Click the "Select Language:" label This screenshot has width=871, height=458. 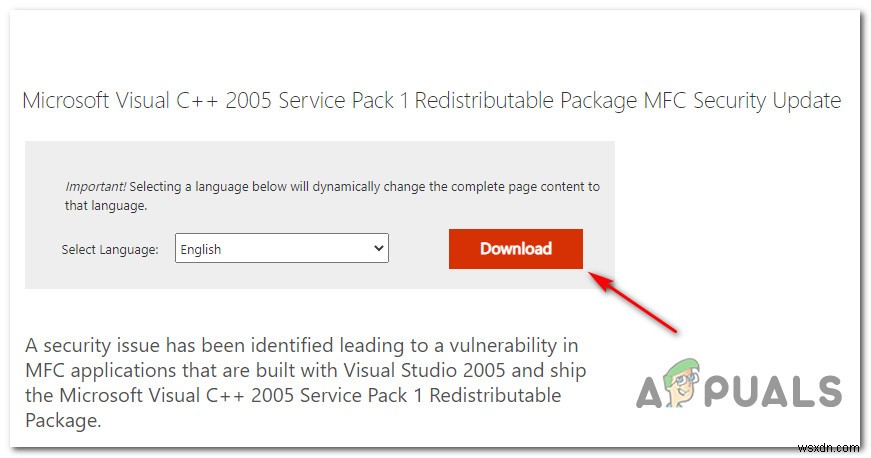[x=110, y=250]
